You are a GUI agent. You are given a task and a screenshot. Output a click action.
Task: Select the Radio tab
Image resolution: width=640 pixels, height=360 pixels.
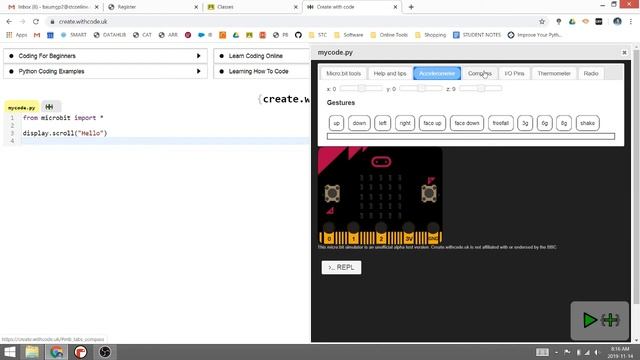591,73
